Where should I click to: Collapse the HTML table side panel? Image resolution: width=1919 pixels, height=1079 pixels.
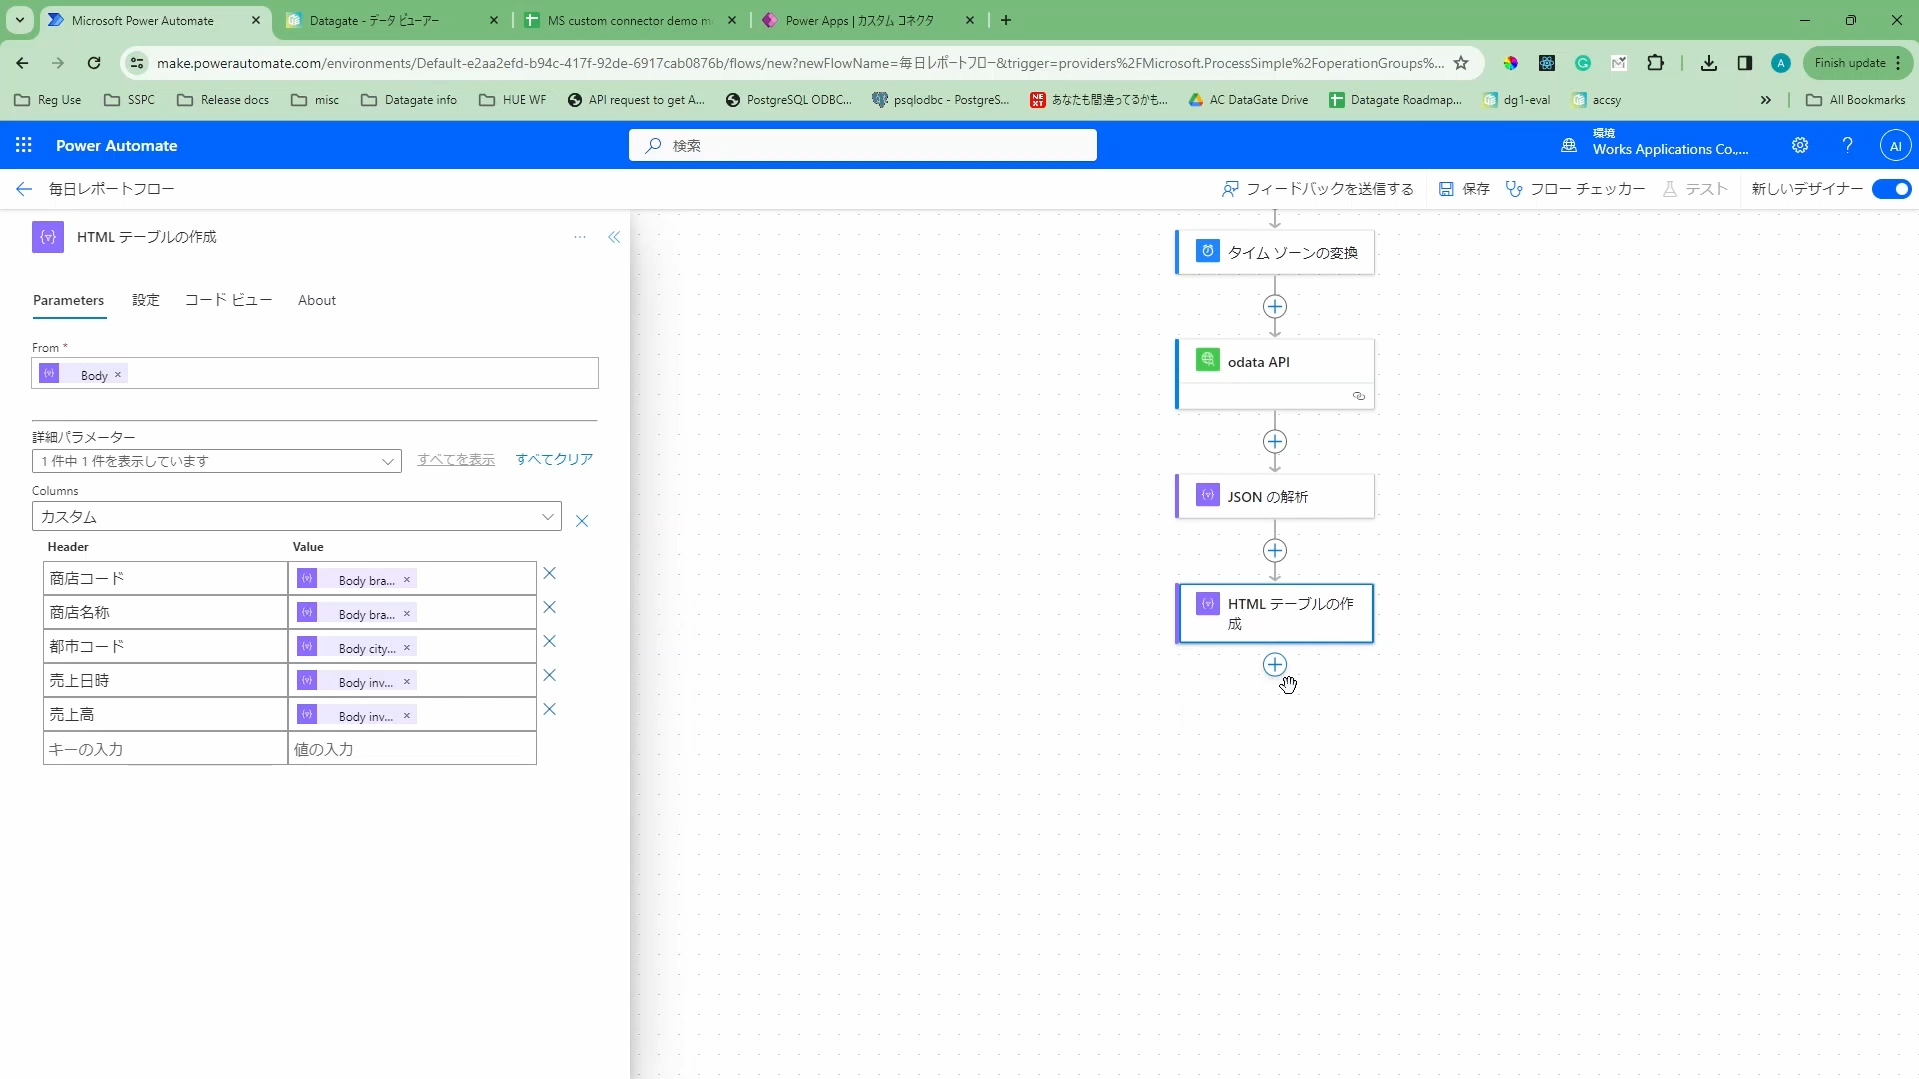[x=614, y=237]
